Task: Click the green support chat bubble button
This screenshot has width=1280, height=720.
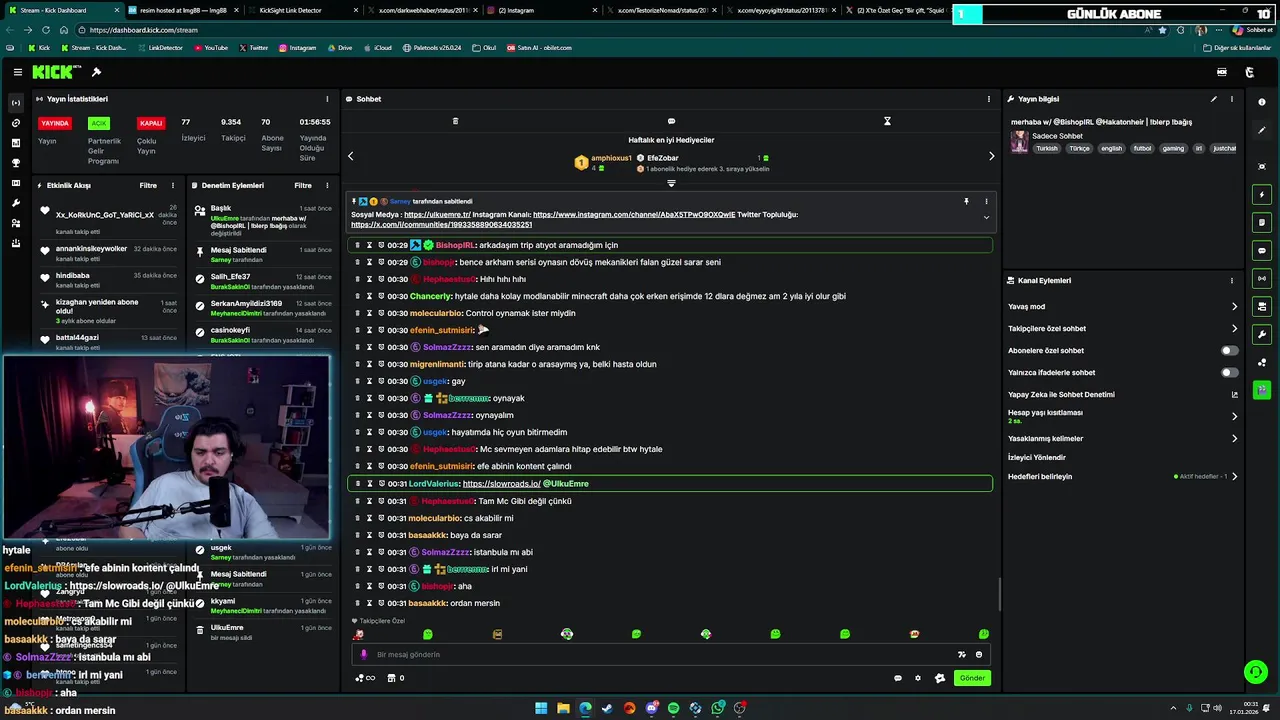Action: pos(1255,672)
